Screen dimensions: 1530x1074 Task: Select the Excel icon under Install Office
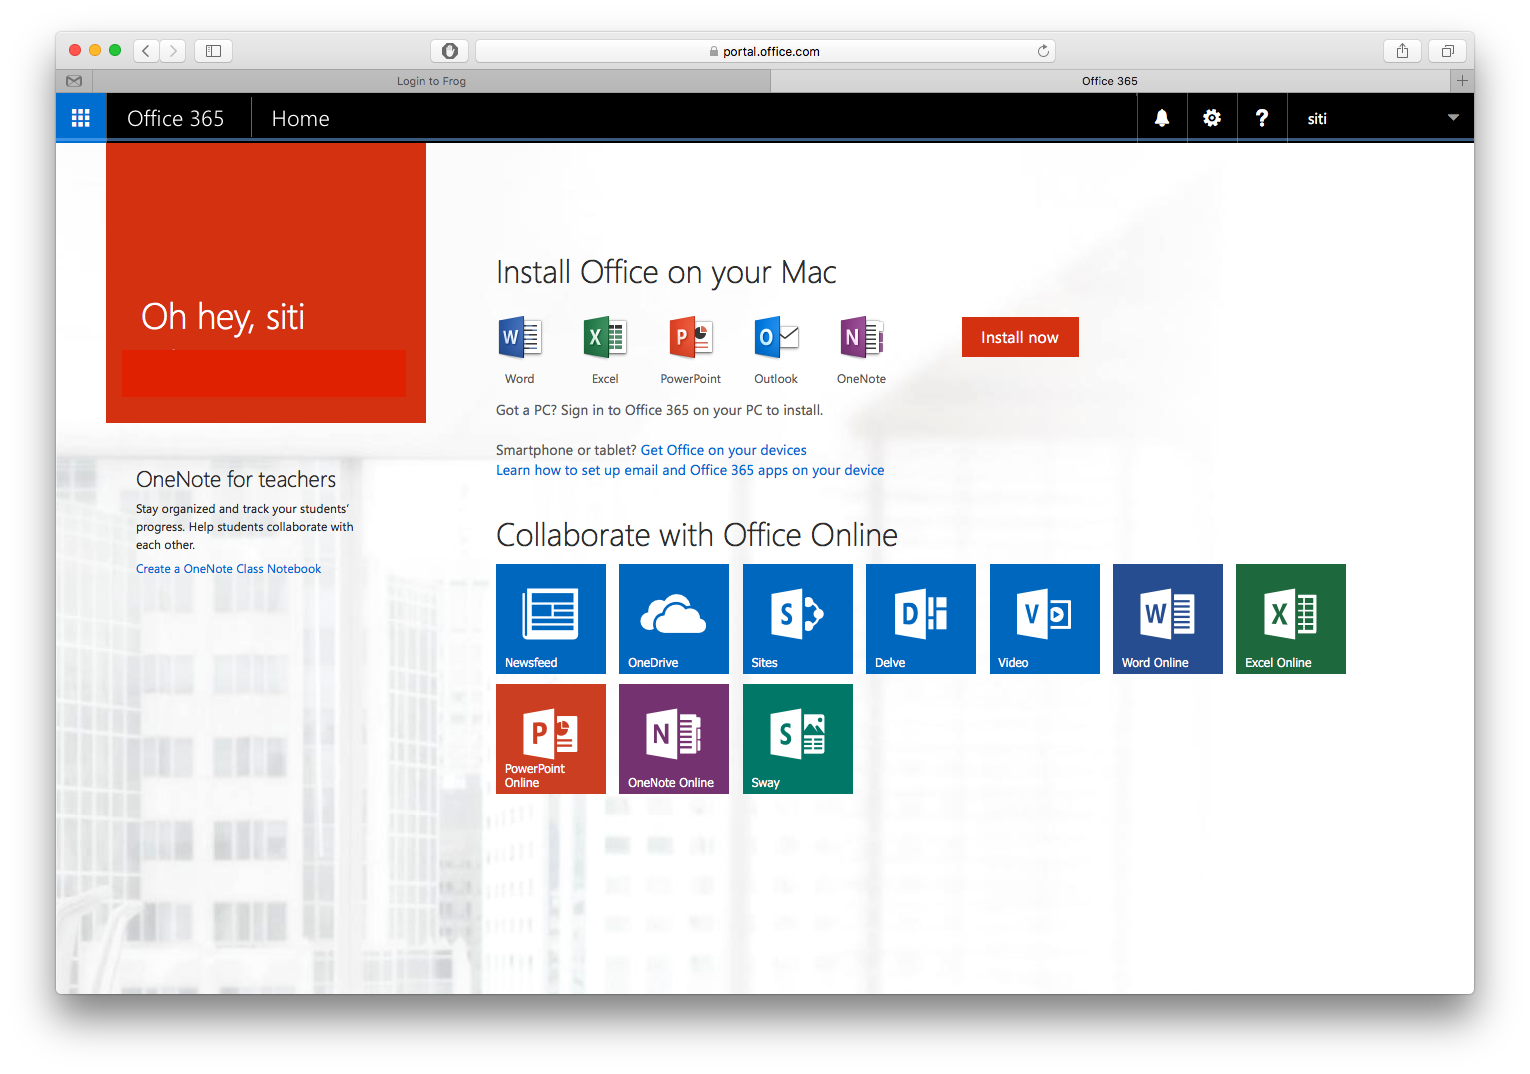pyautogui.click(x=604, y=340)
